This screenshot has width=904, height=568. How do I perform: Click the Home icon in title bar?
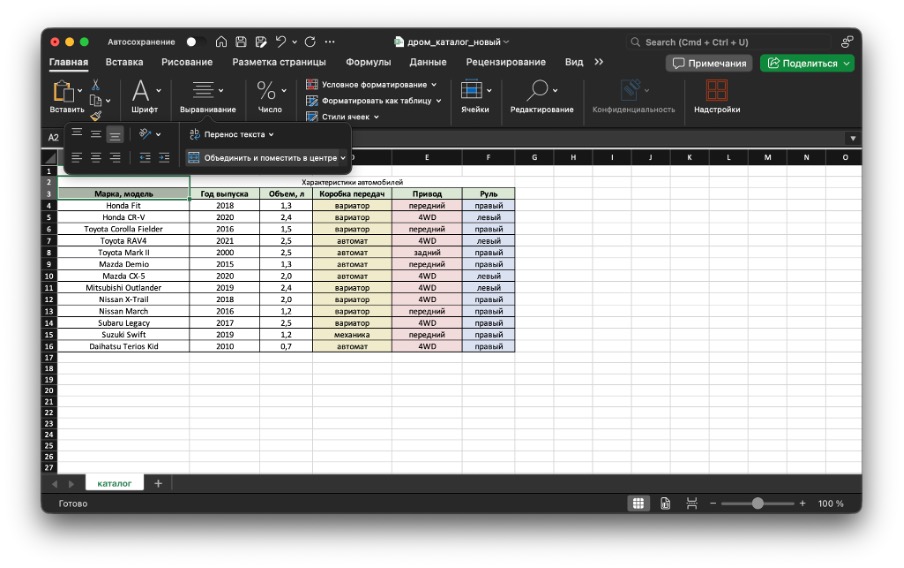tap(221, 42)
